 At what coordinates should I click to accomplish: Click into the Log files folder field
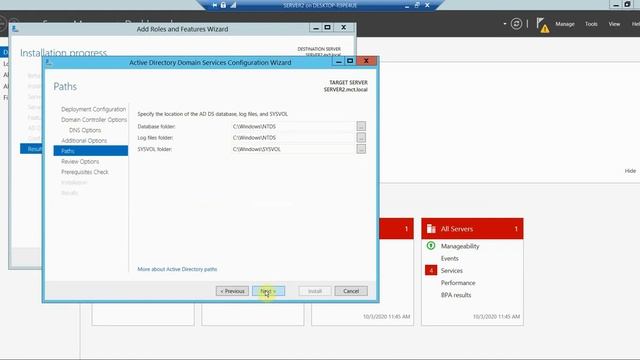(293, 138)
